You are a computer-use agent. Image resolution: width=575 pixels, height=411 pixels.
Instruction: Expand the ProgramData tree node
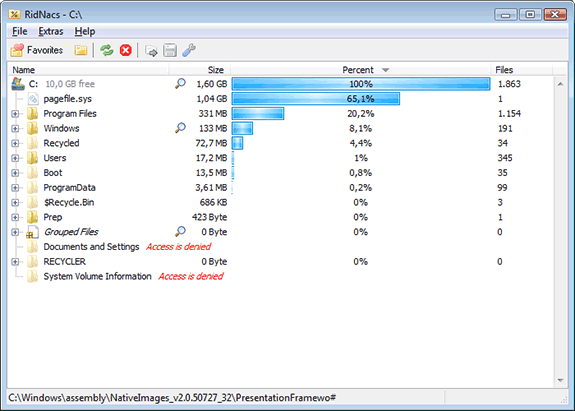(15, 188)
